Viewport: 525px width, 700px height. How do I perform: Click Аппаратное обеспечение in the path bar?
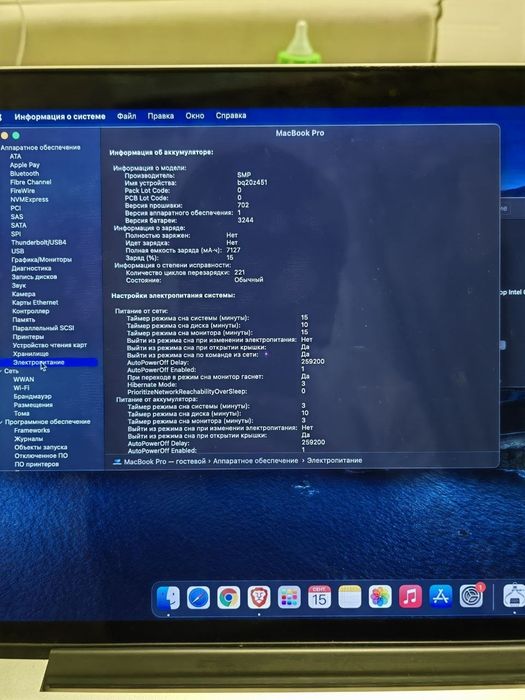tap(255, 461)
